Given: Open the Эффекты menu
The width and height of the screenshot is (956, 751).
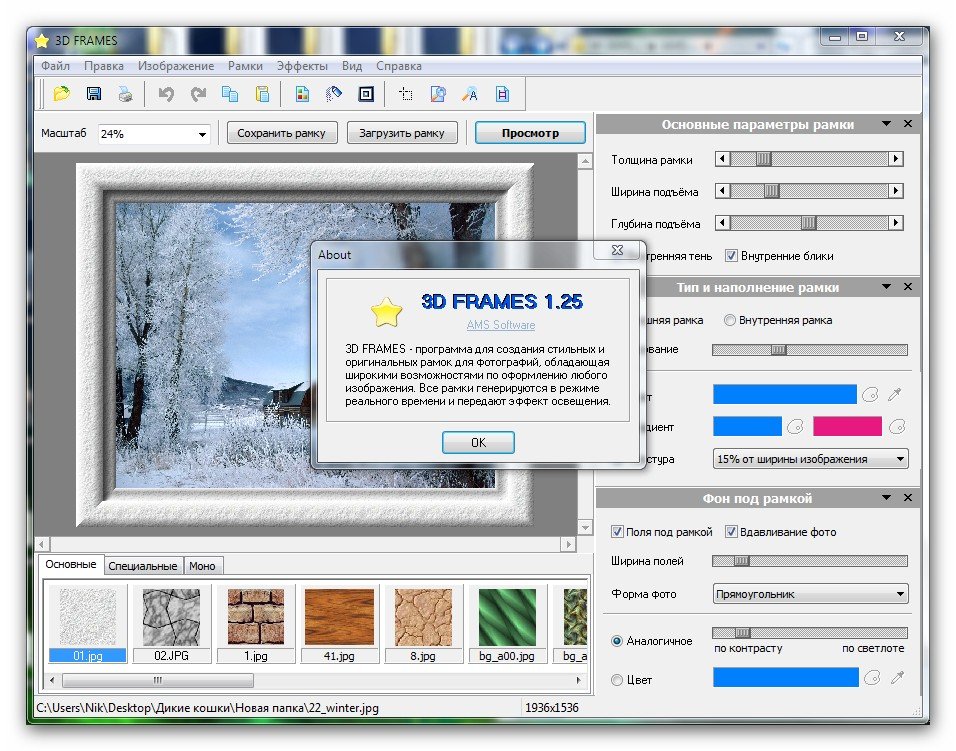Looking at the screenshot, I should (x=302, y=66).
